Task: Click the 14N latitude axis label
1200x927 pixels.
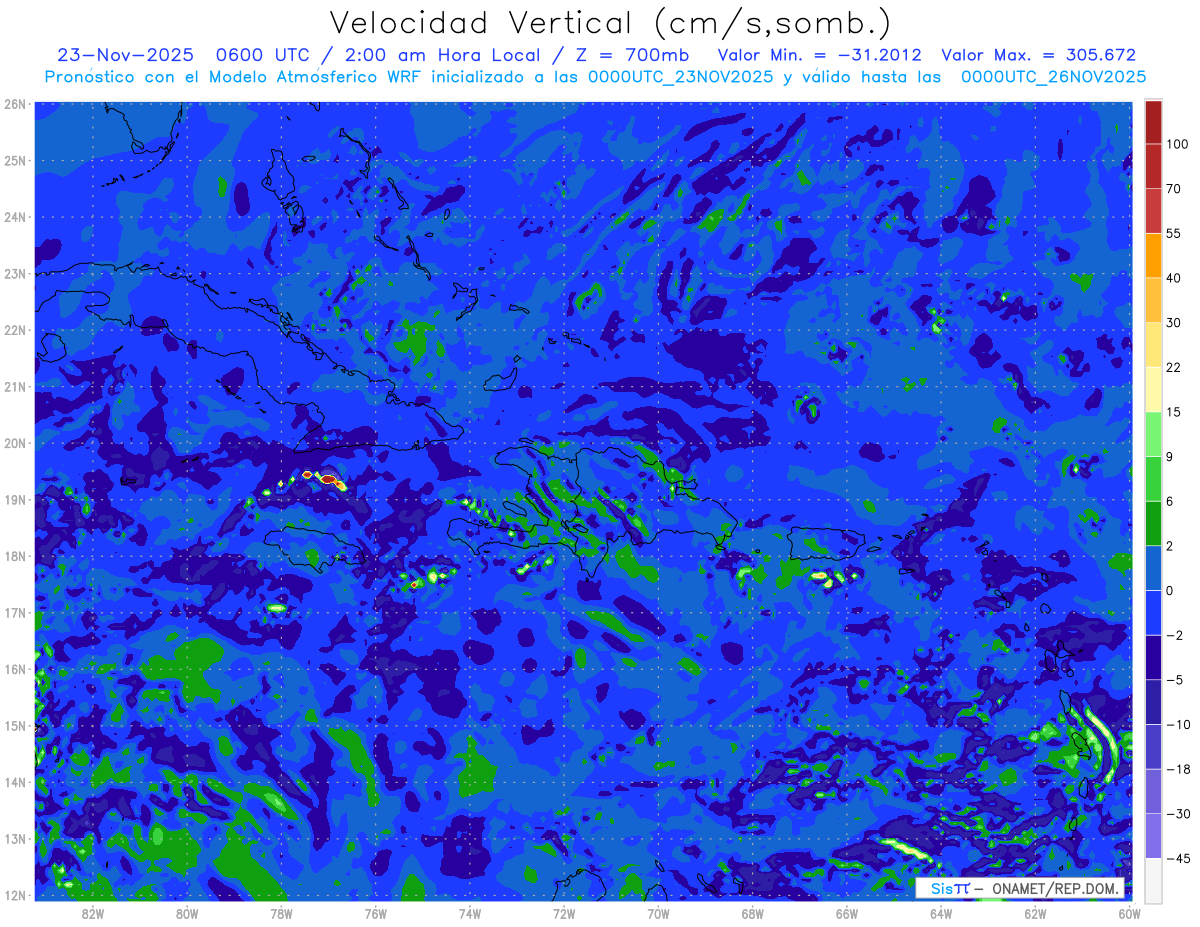Action: click(x=15, y=782)
